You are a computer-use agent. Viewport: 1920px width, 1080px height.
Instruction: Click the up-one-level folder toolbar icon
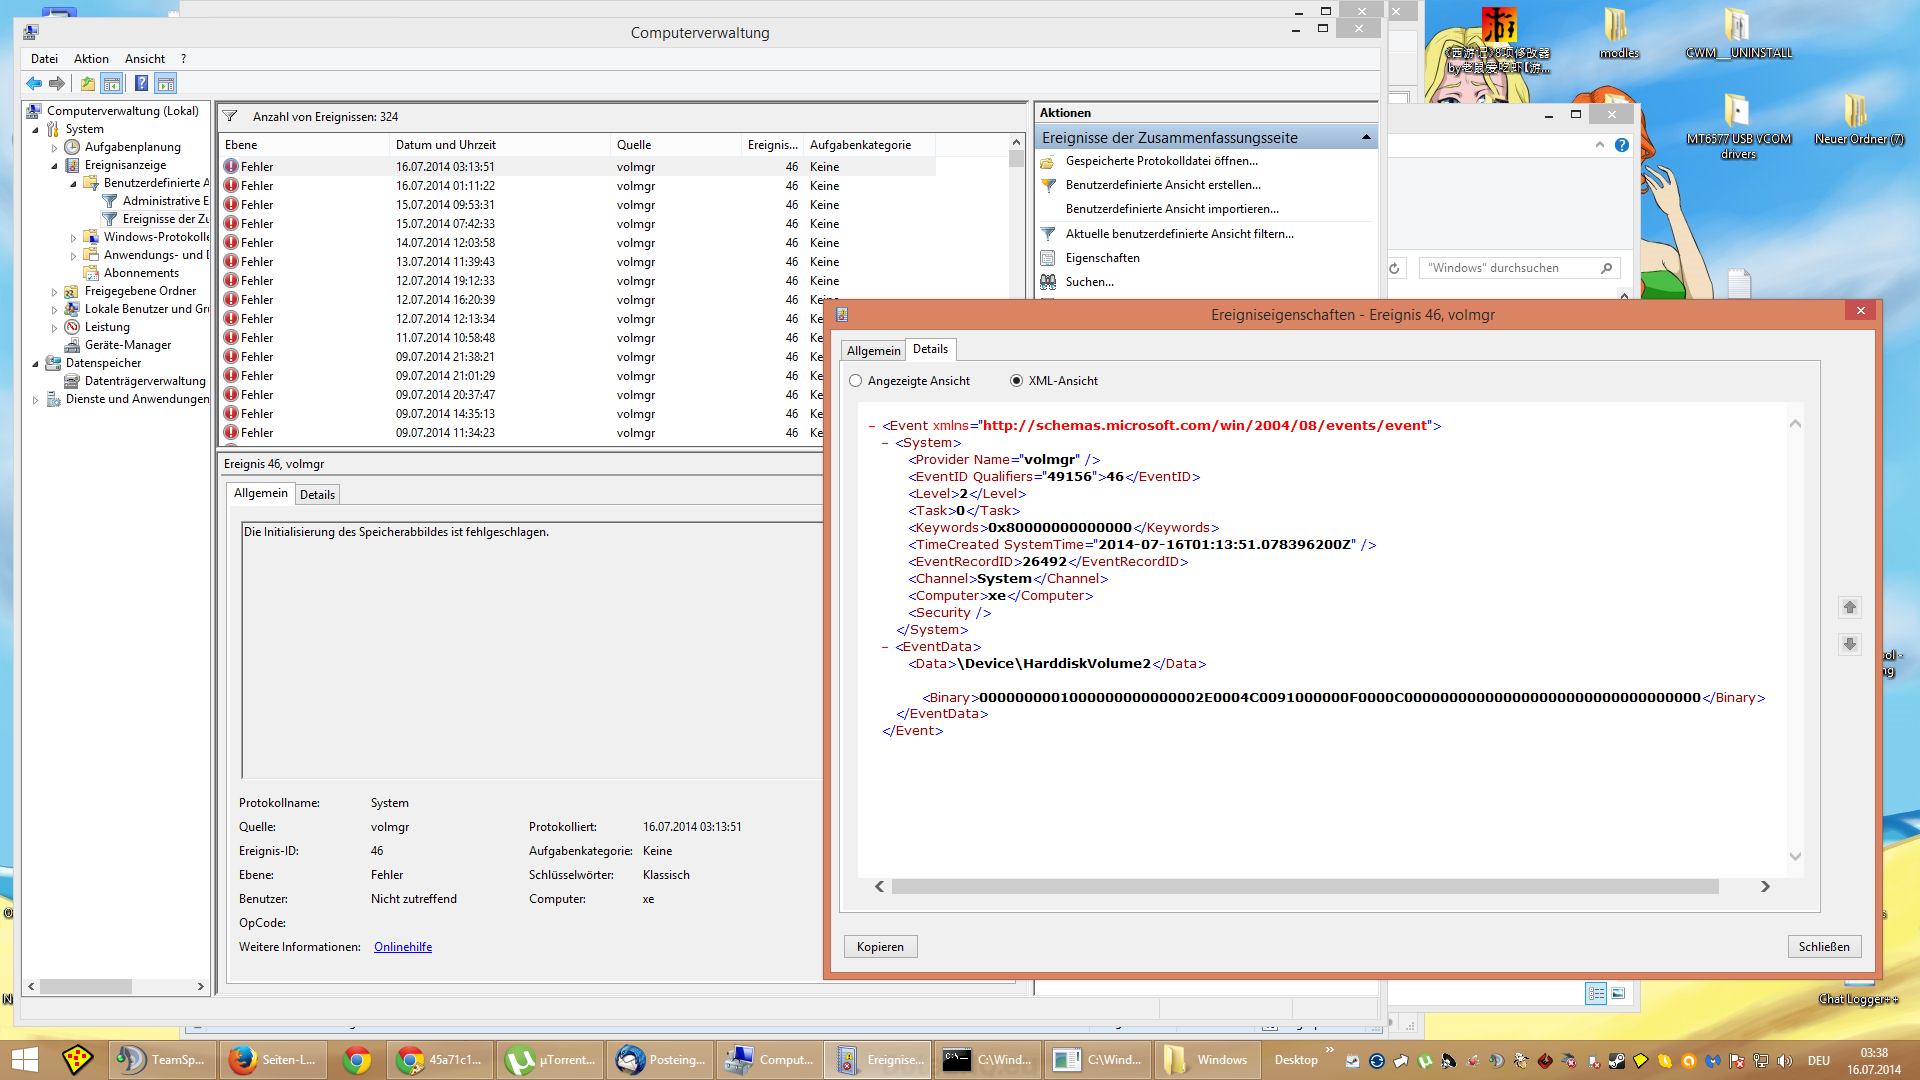point(88,84)
